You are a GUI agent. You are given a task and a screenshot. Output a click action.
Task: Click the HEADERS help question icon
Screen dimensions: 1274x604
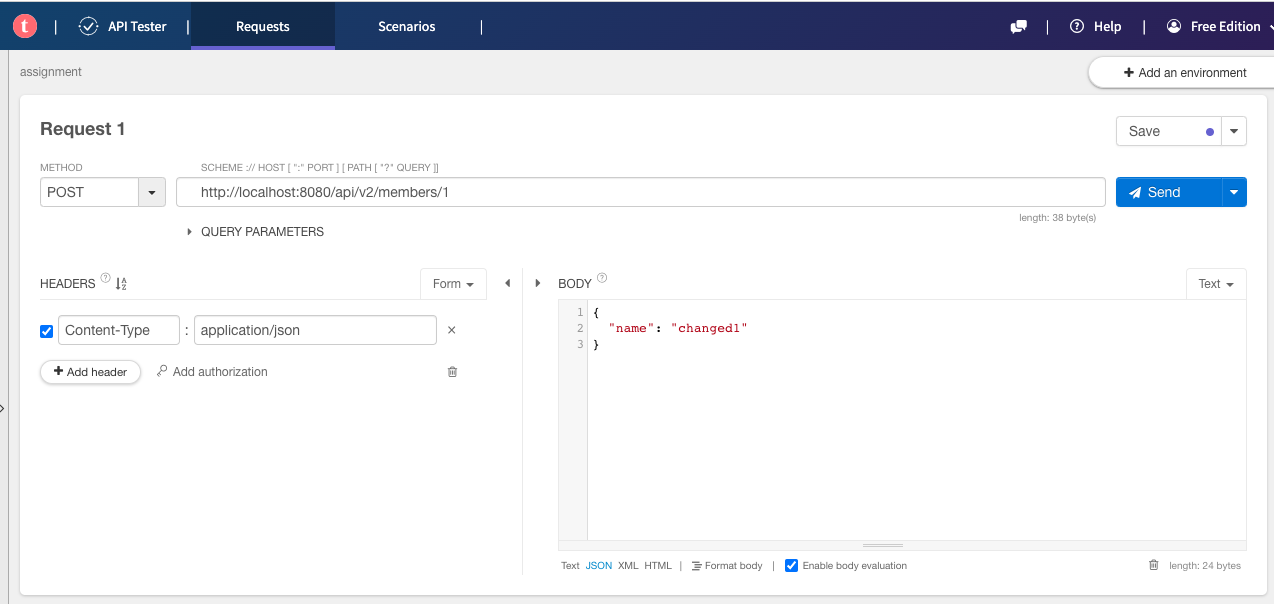105,279
